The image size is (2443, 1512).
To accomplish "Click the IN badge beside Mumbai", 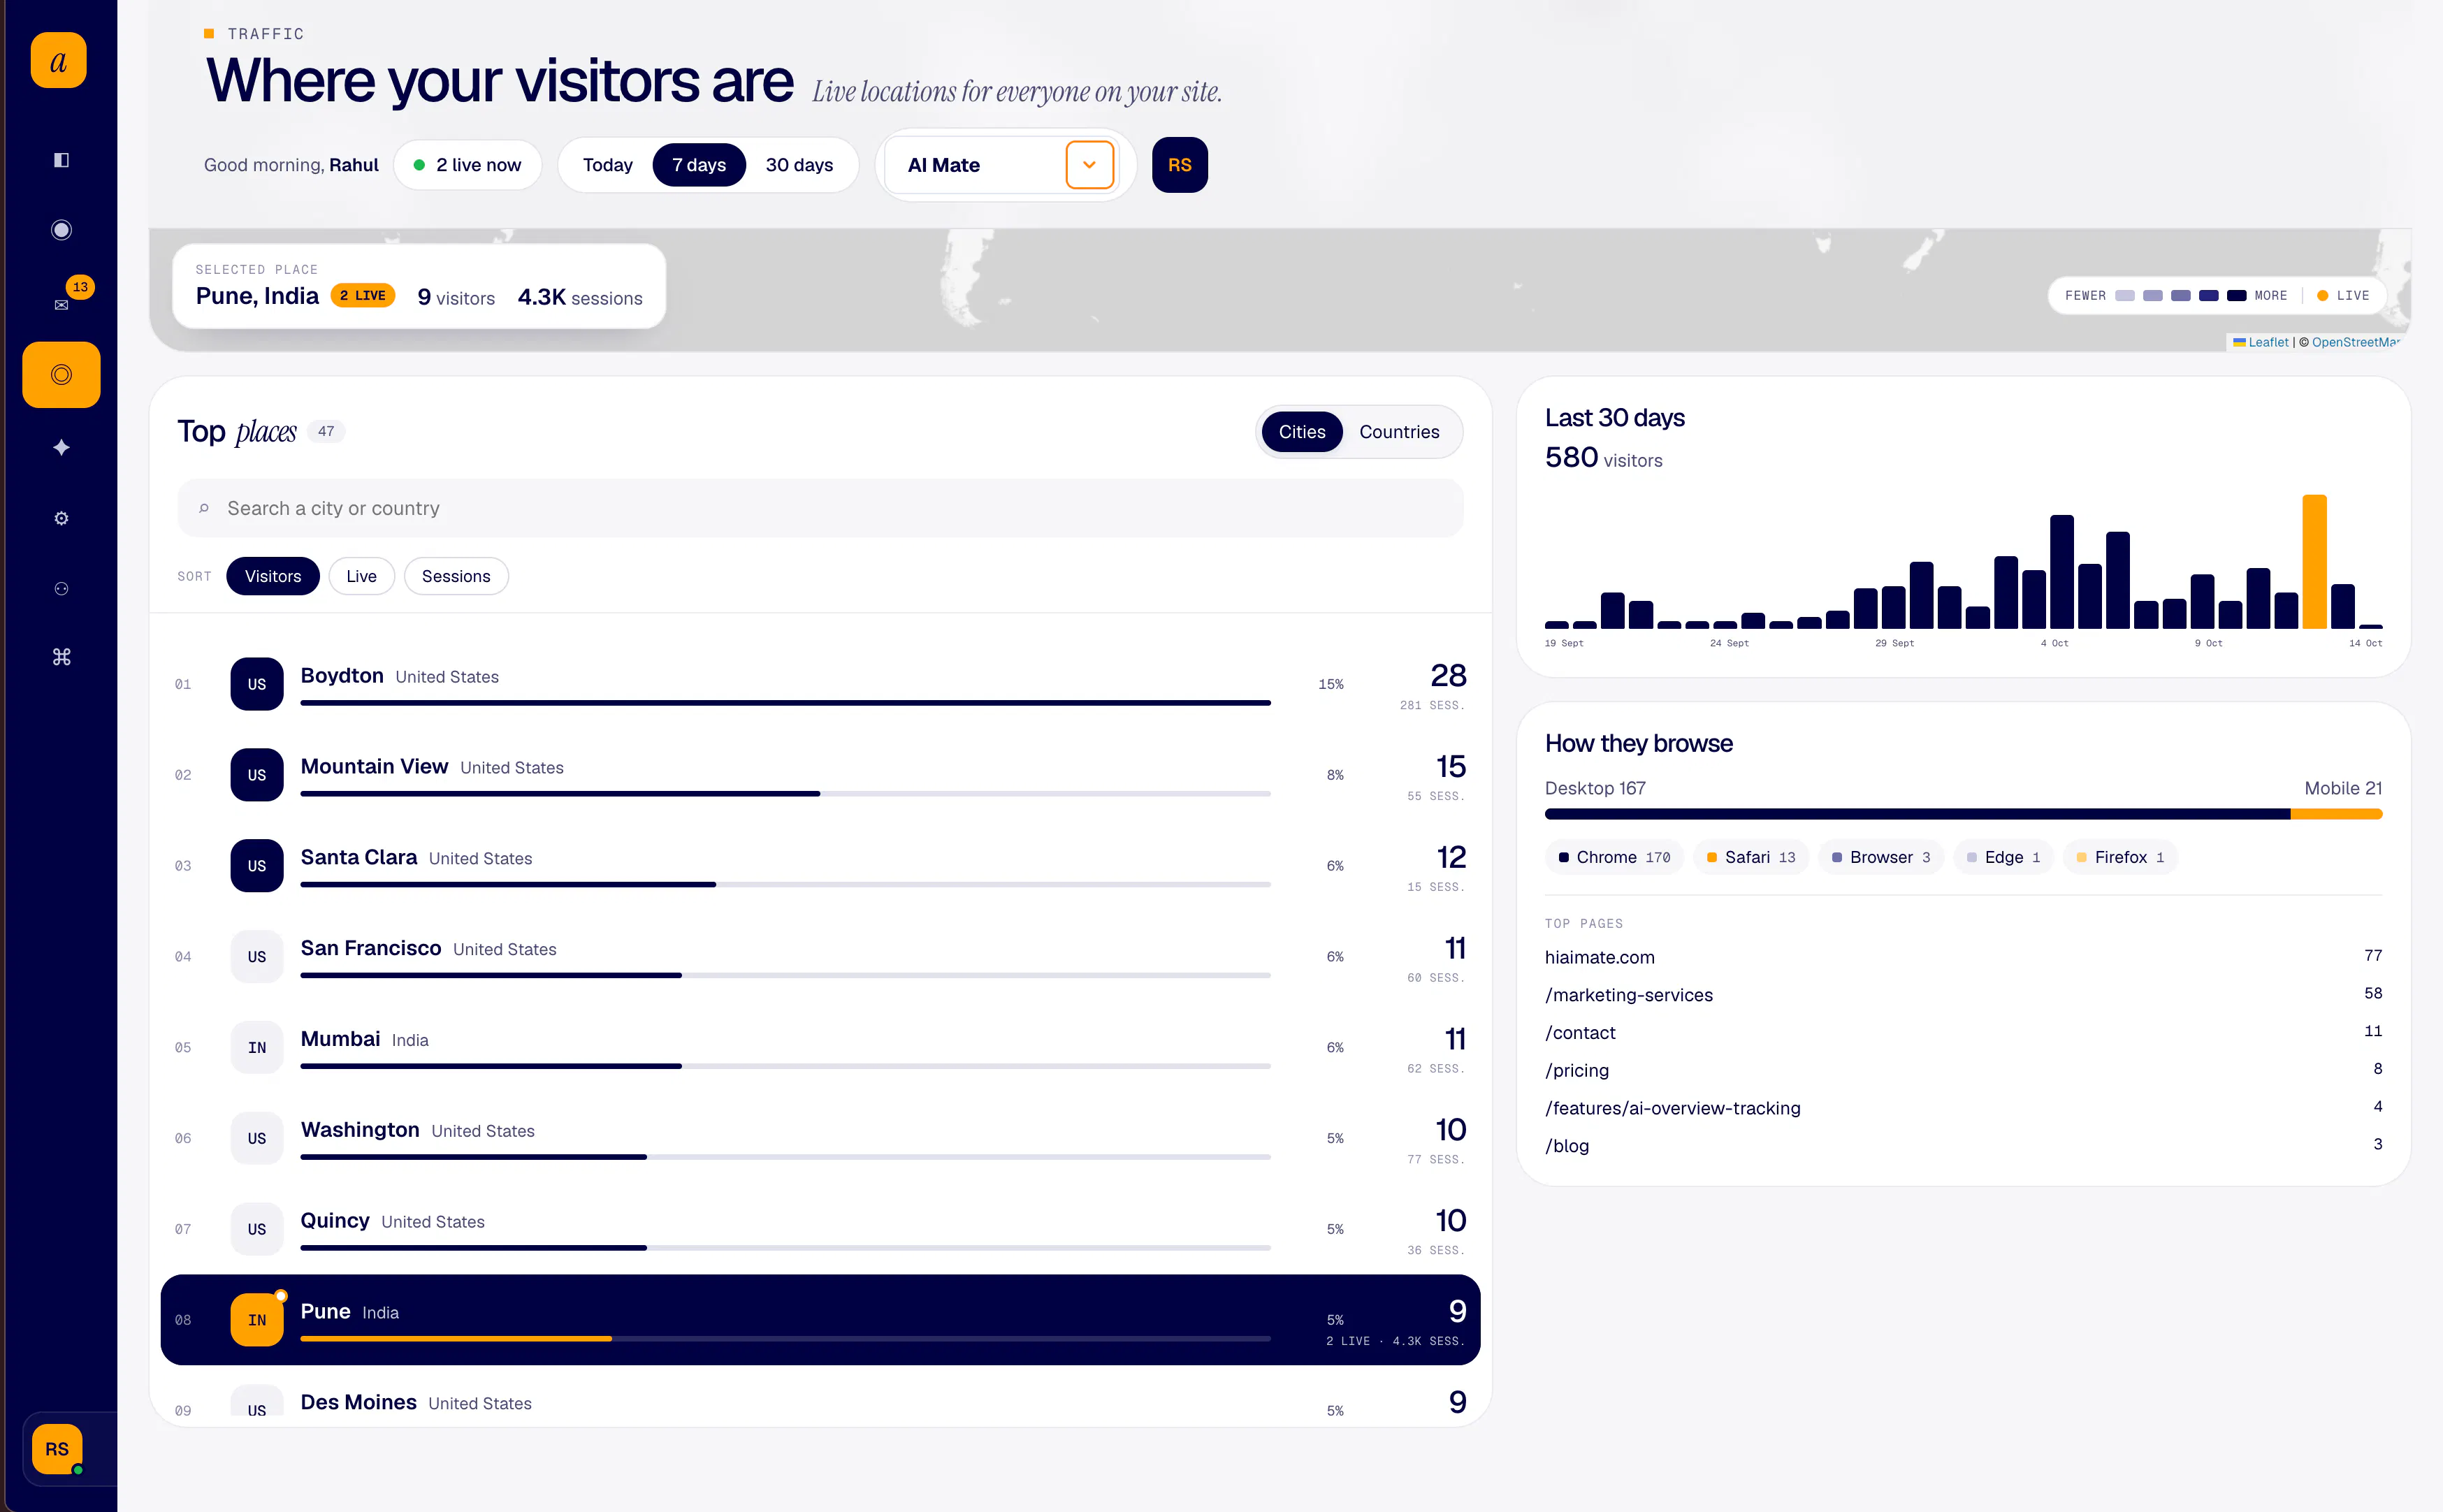I will 257,1047.
